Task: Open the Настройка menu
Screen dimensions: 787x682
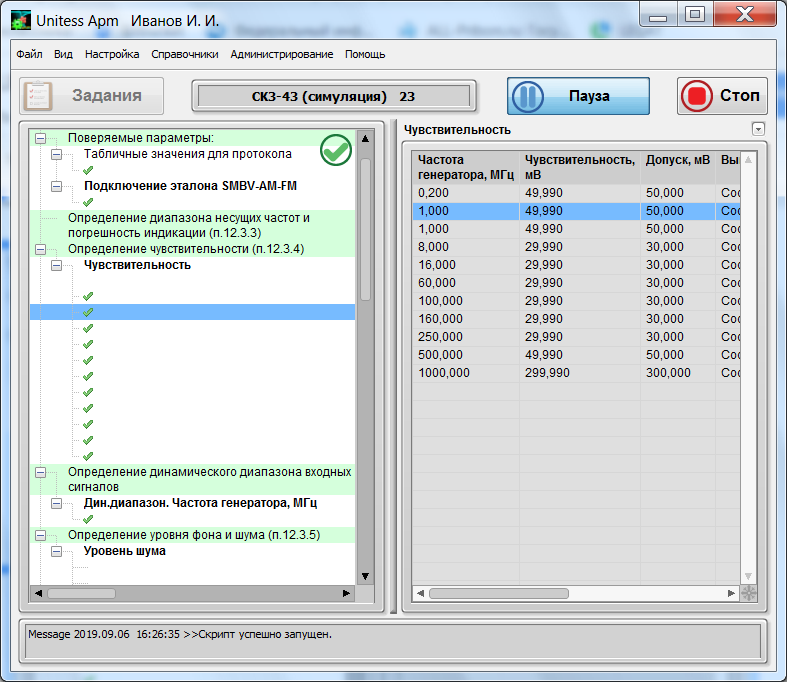Action: point(112,54)
